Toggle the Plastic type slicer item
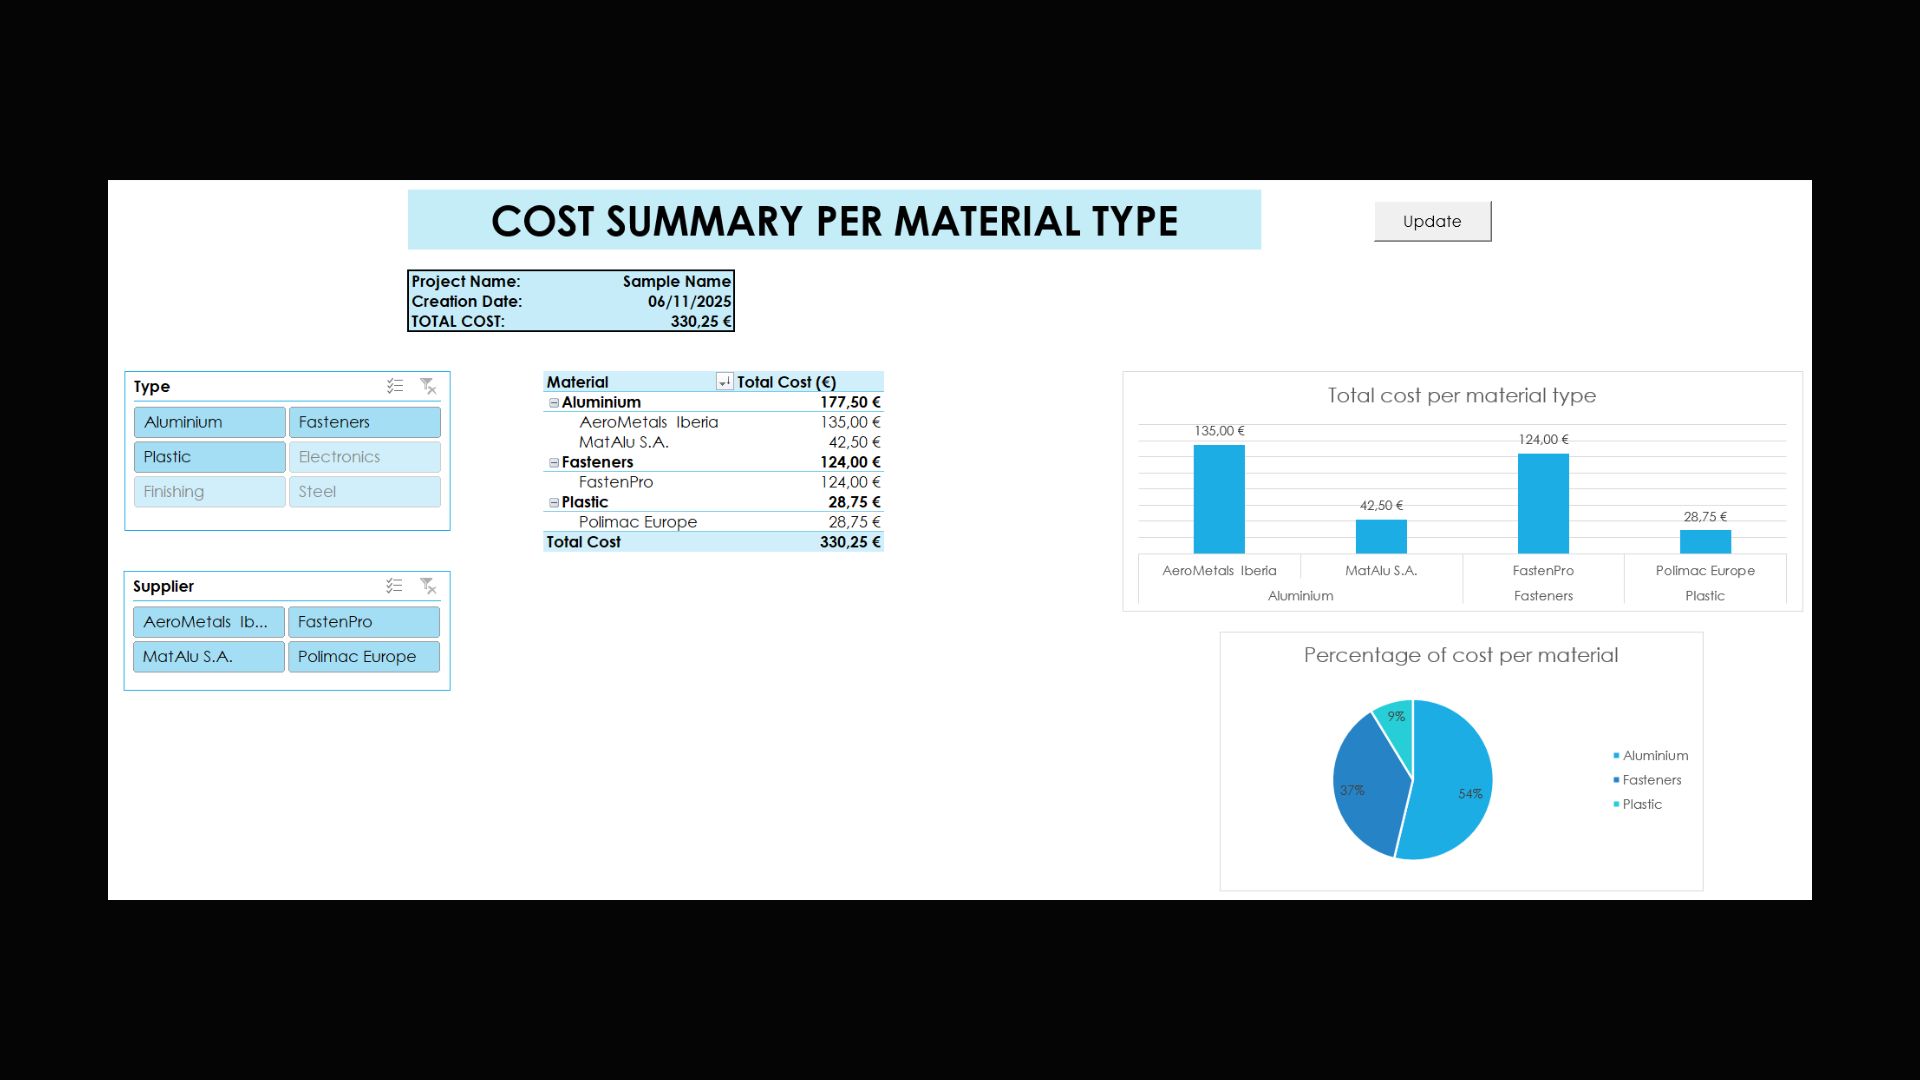The height and width of the screenshot is (1080, 1920). click(209, 457)
